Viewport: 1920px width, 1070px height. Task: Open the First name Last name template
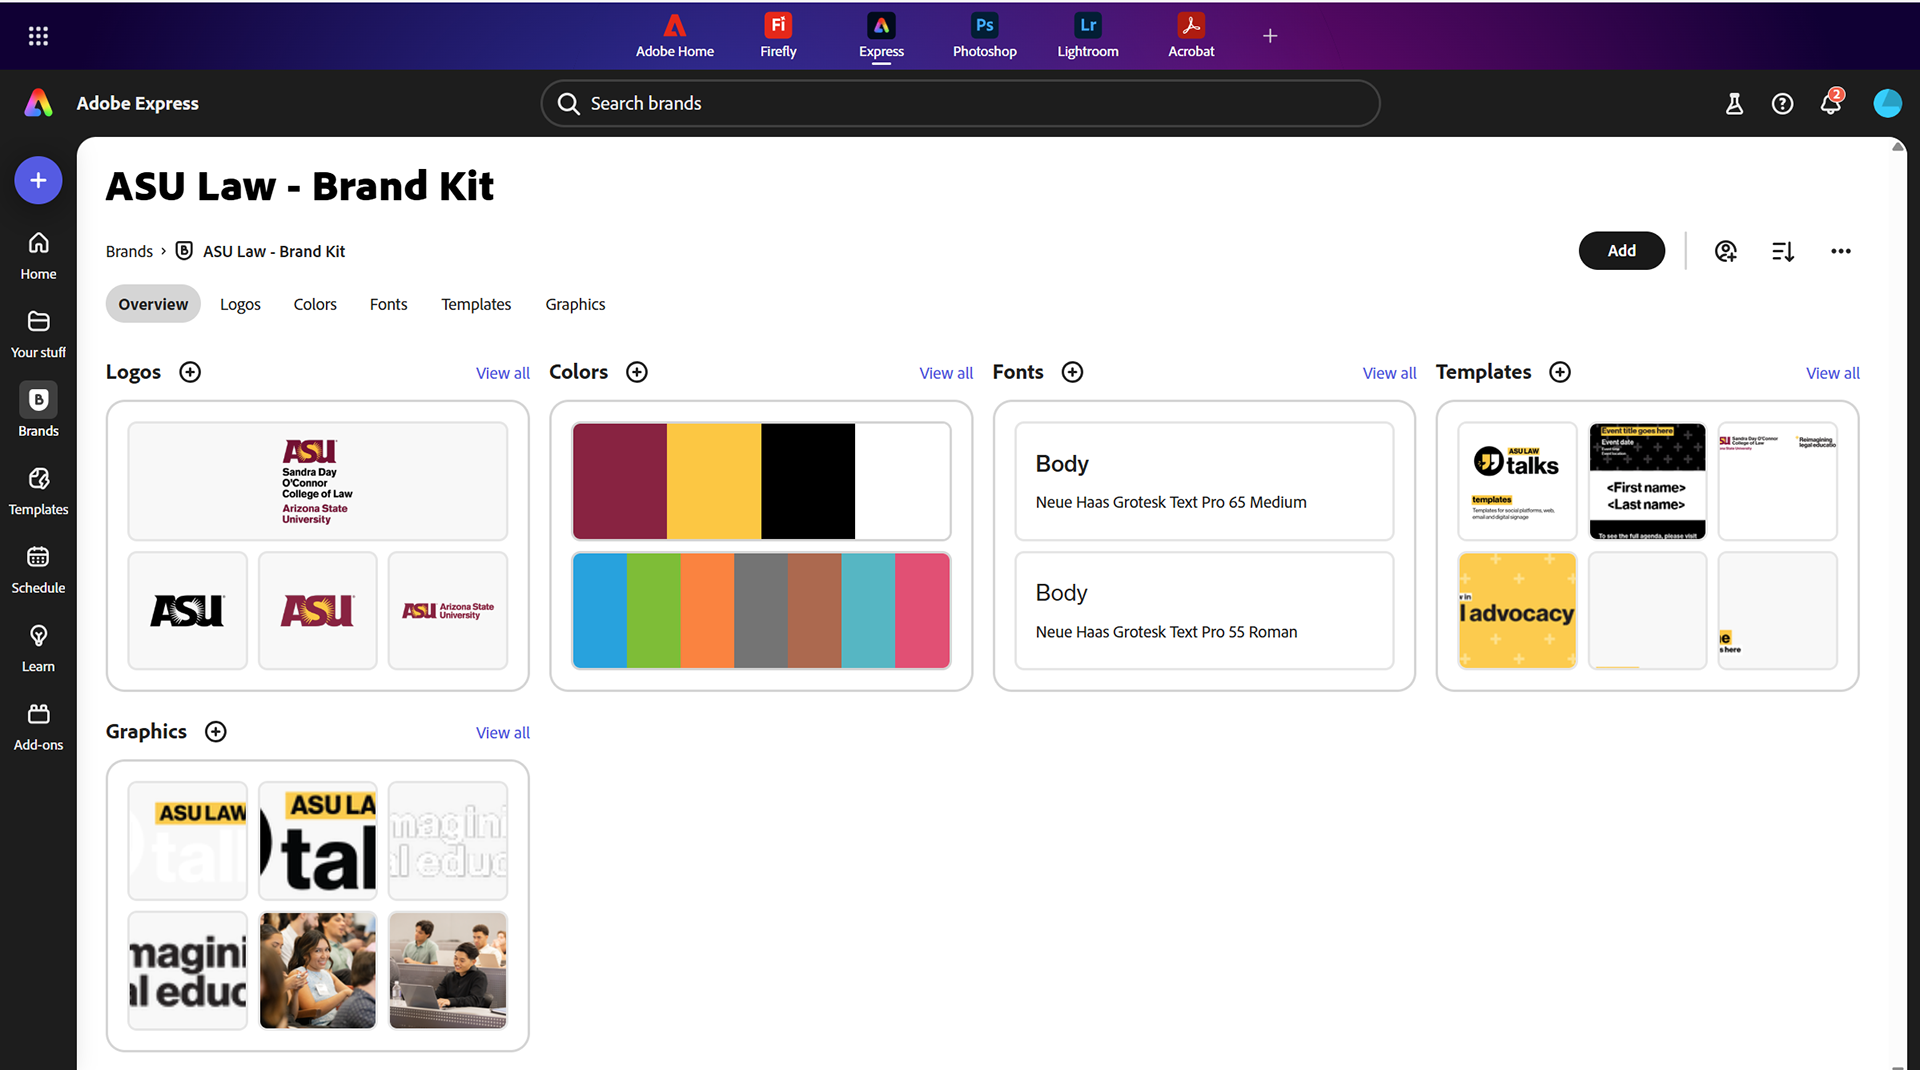coord(1647,481)
